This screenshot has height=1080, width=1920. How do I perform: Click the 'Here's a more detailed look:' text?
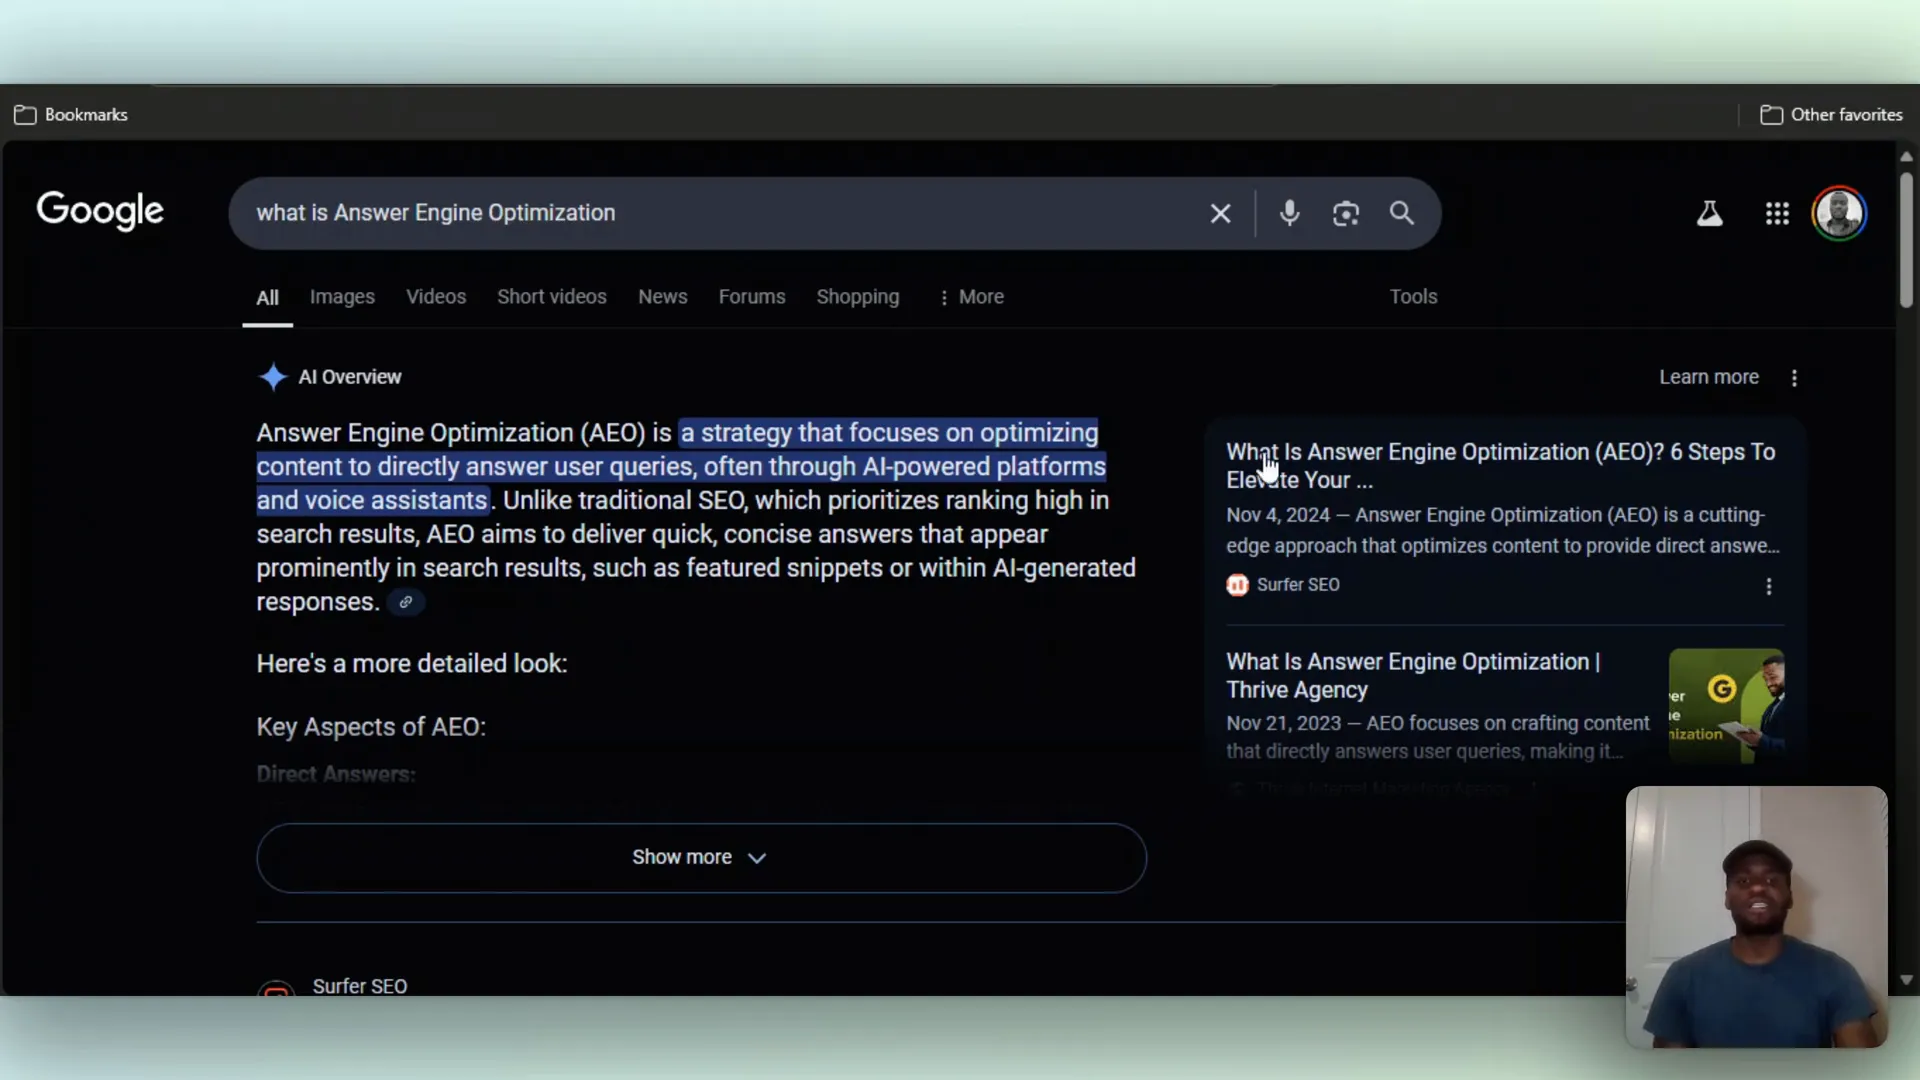(412, 664)
